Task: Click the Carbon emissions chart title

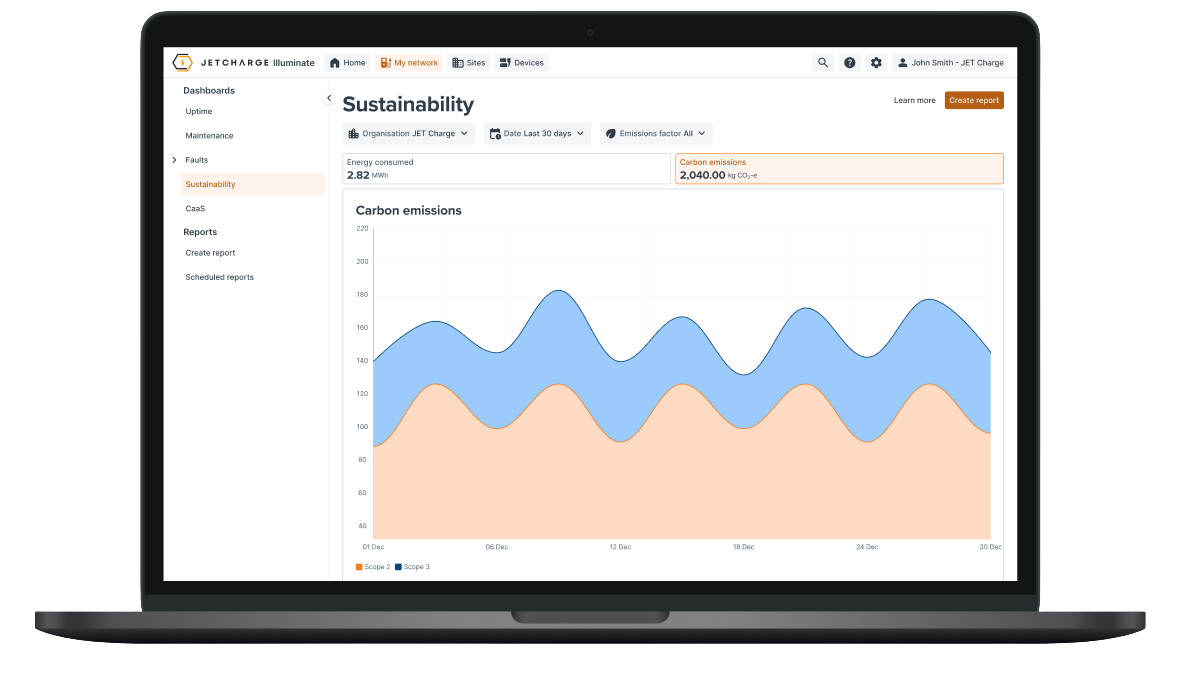Action: pyautogui.click(x=409, y=210)
